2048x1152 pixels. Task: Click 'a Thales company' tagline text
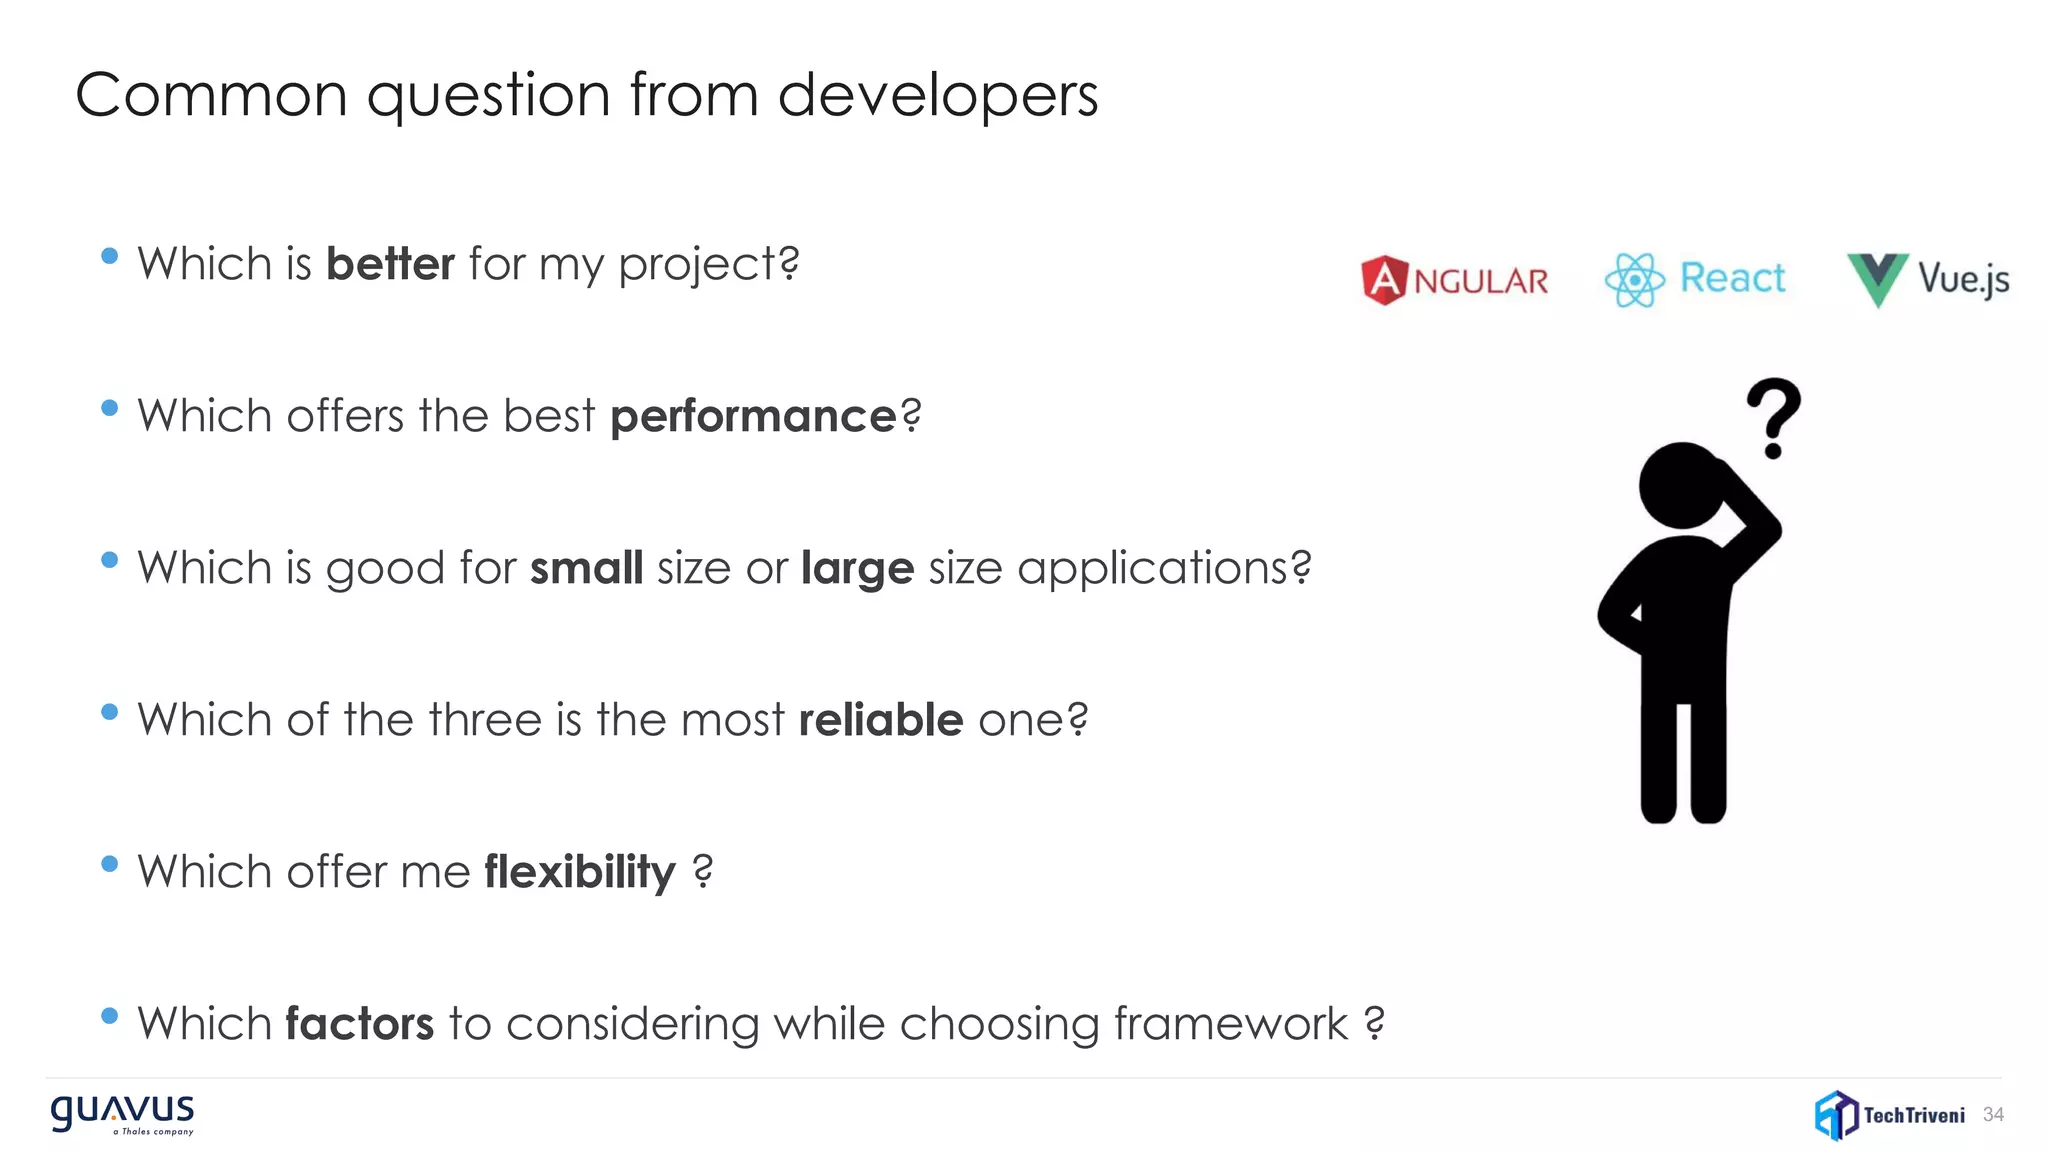(x=153, y=1132)
